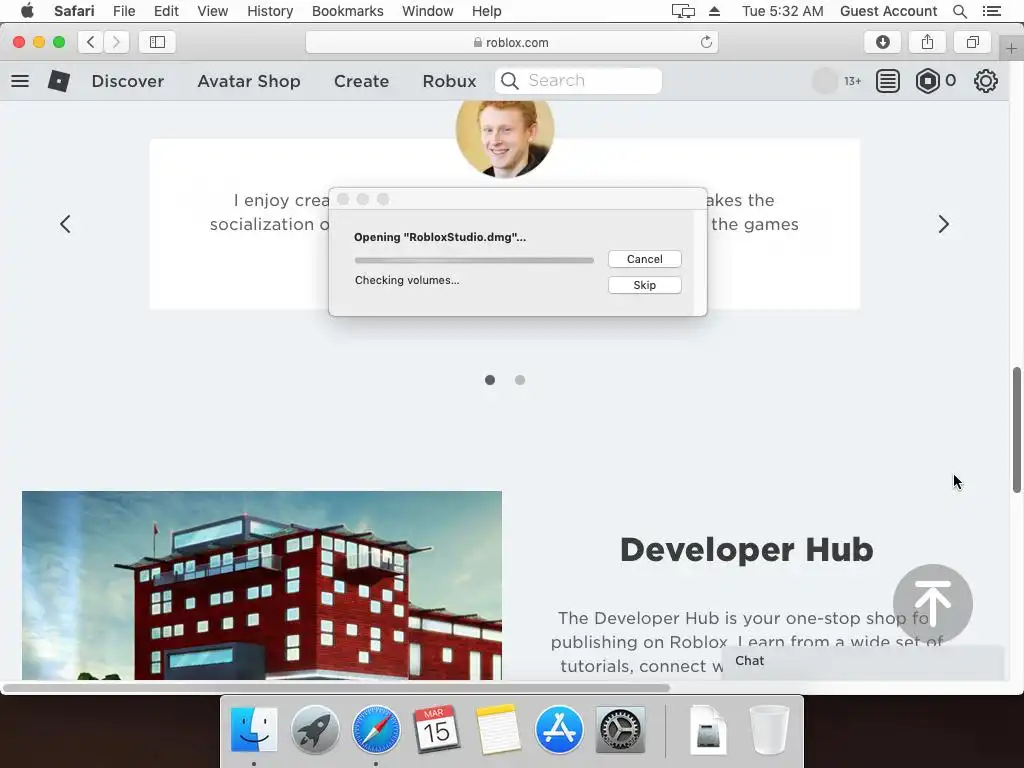Show the Safari tab overview
Viewport: 1024px width, 768px height.
(x=972, y=42)
